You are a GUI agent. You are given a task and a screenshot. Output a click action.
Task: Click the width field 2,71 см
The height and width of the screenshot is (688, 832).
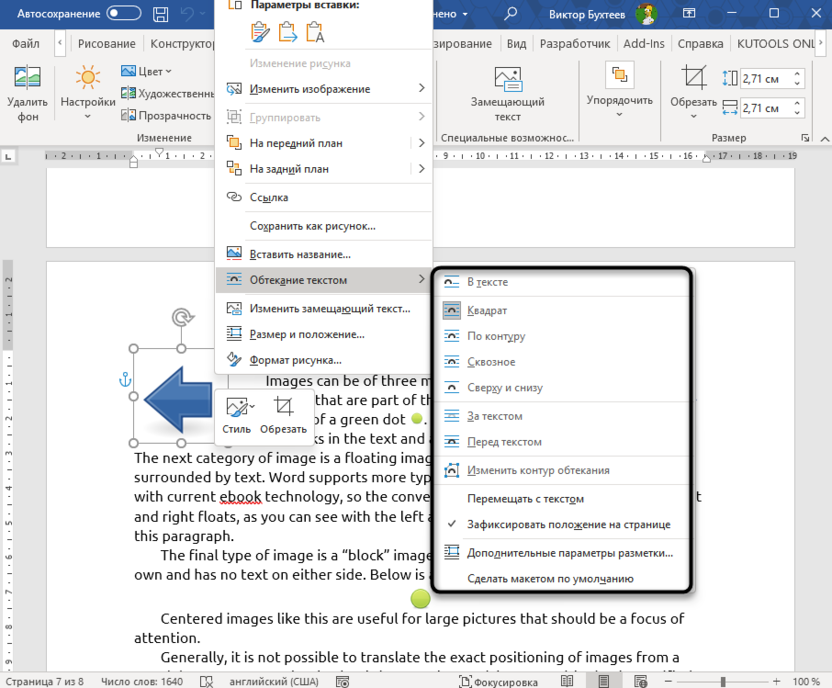(766, 108)
